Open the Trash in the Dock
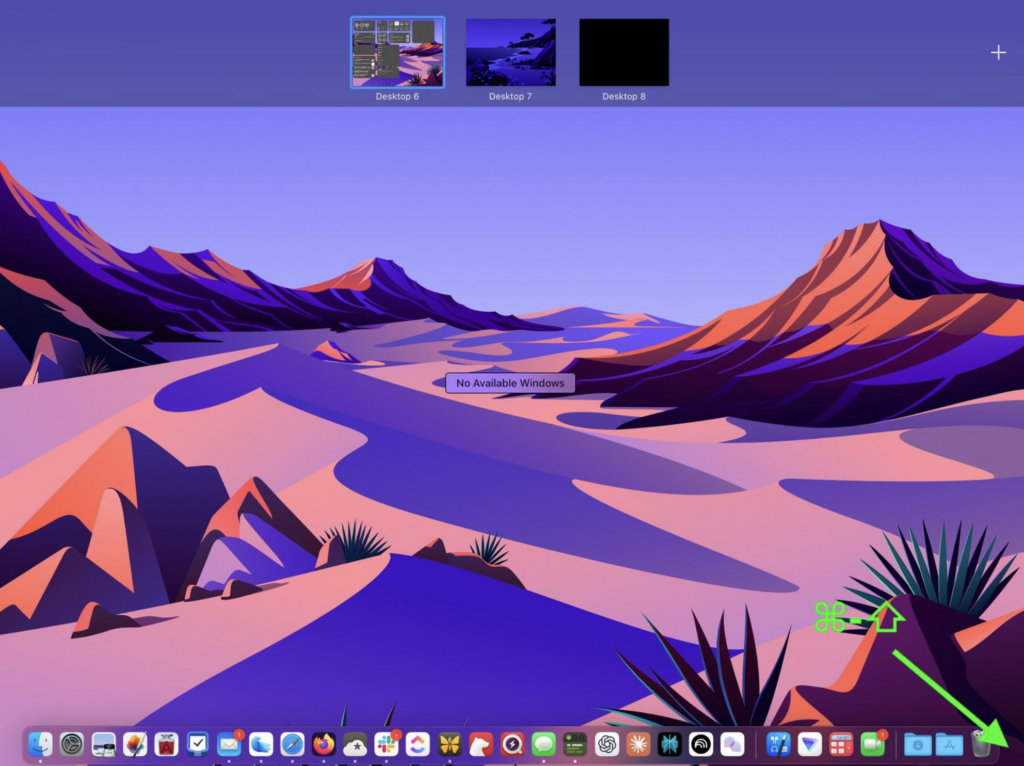The image size is (1024, 766). 982,744
